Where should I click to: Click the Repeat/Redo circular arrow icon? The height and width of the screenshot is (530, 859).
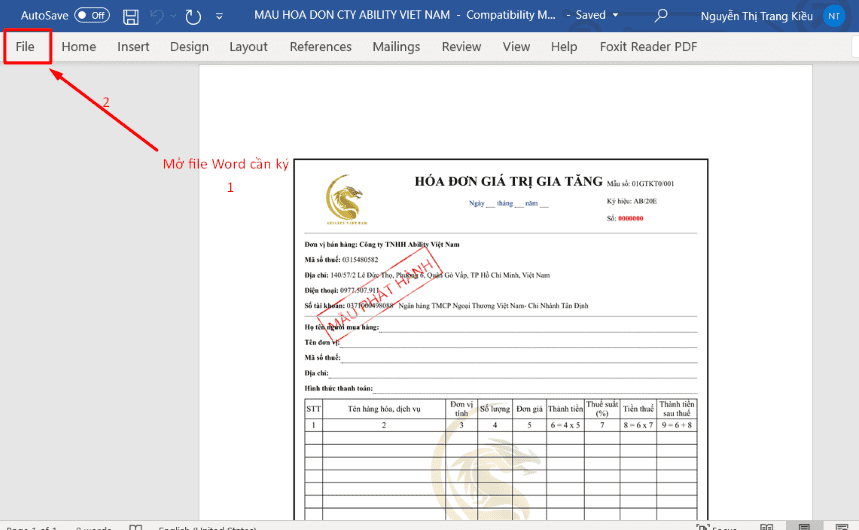tap(193, 16)
